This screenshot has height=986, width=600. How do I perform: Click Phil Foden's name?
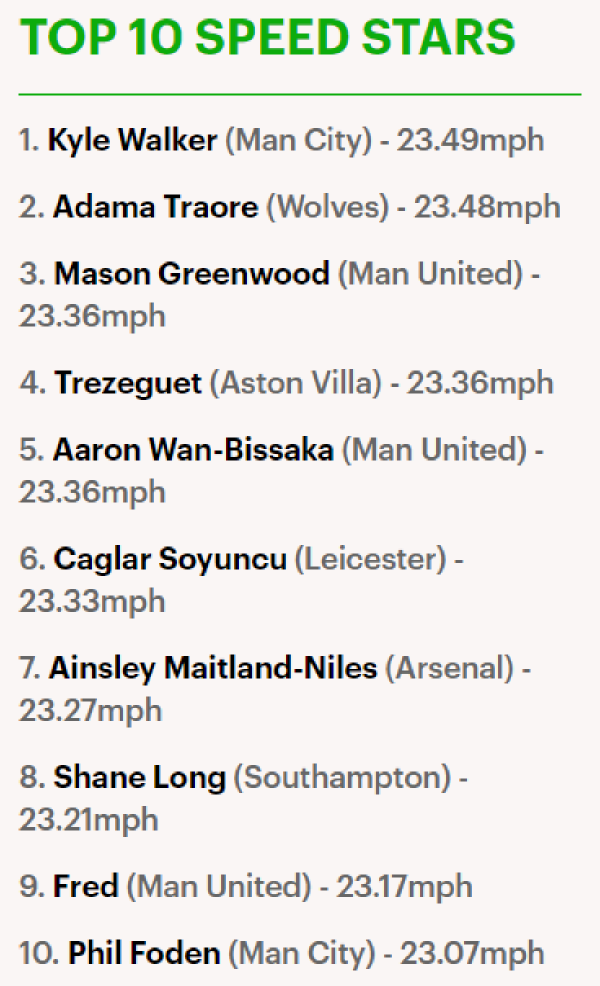(144, 953)
